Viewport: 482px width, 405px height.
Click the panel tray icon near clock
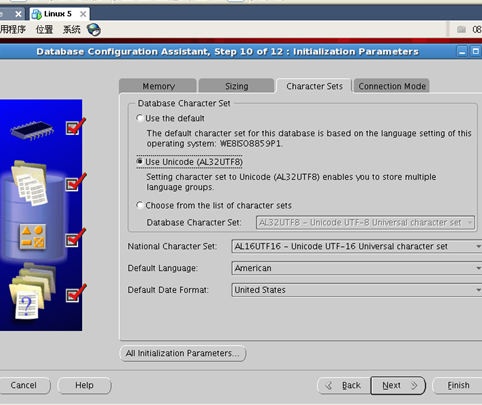point(461,30)
